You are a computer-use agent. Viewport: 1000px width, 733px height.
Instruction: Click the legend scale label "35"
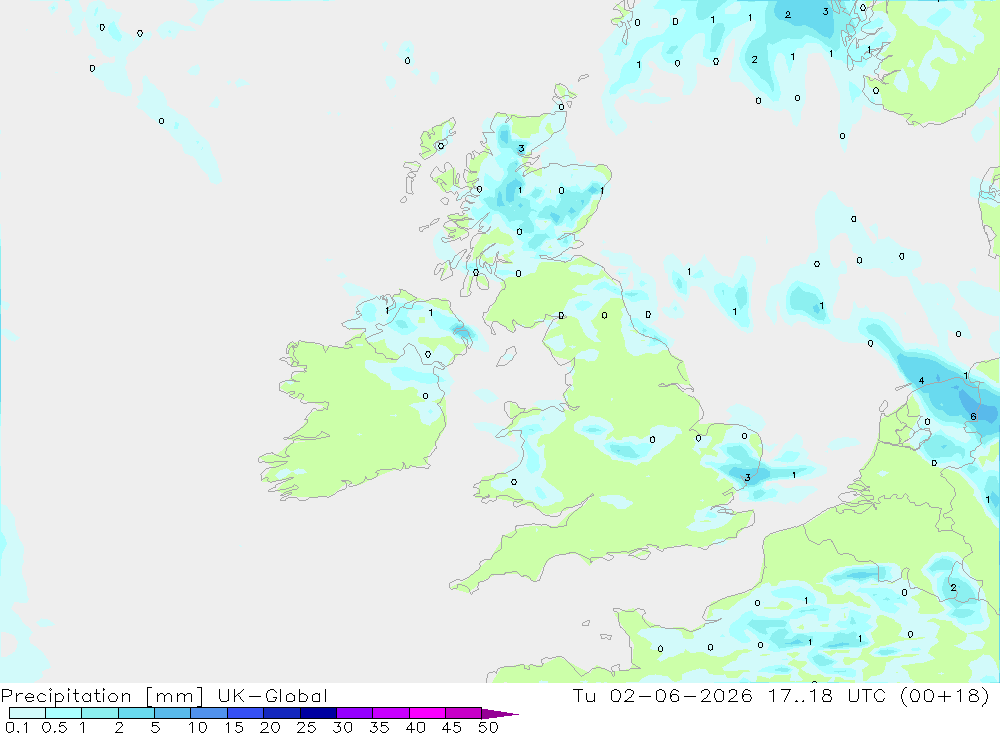[x=379, y=727]
